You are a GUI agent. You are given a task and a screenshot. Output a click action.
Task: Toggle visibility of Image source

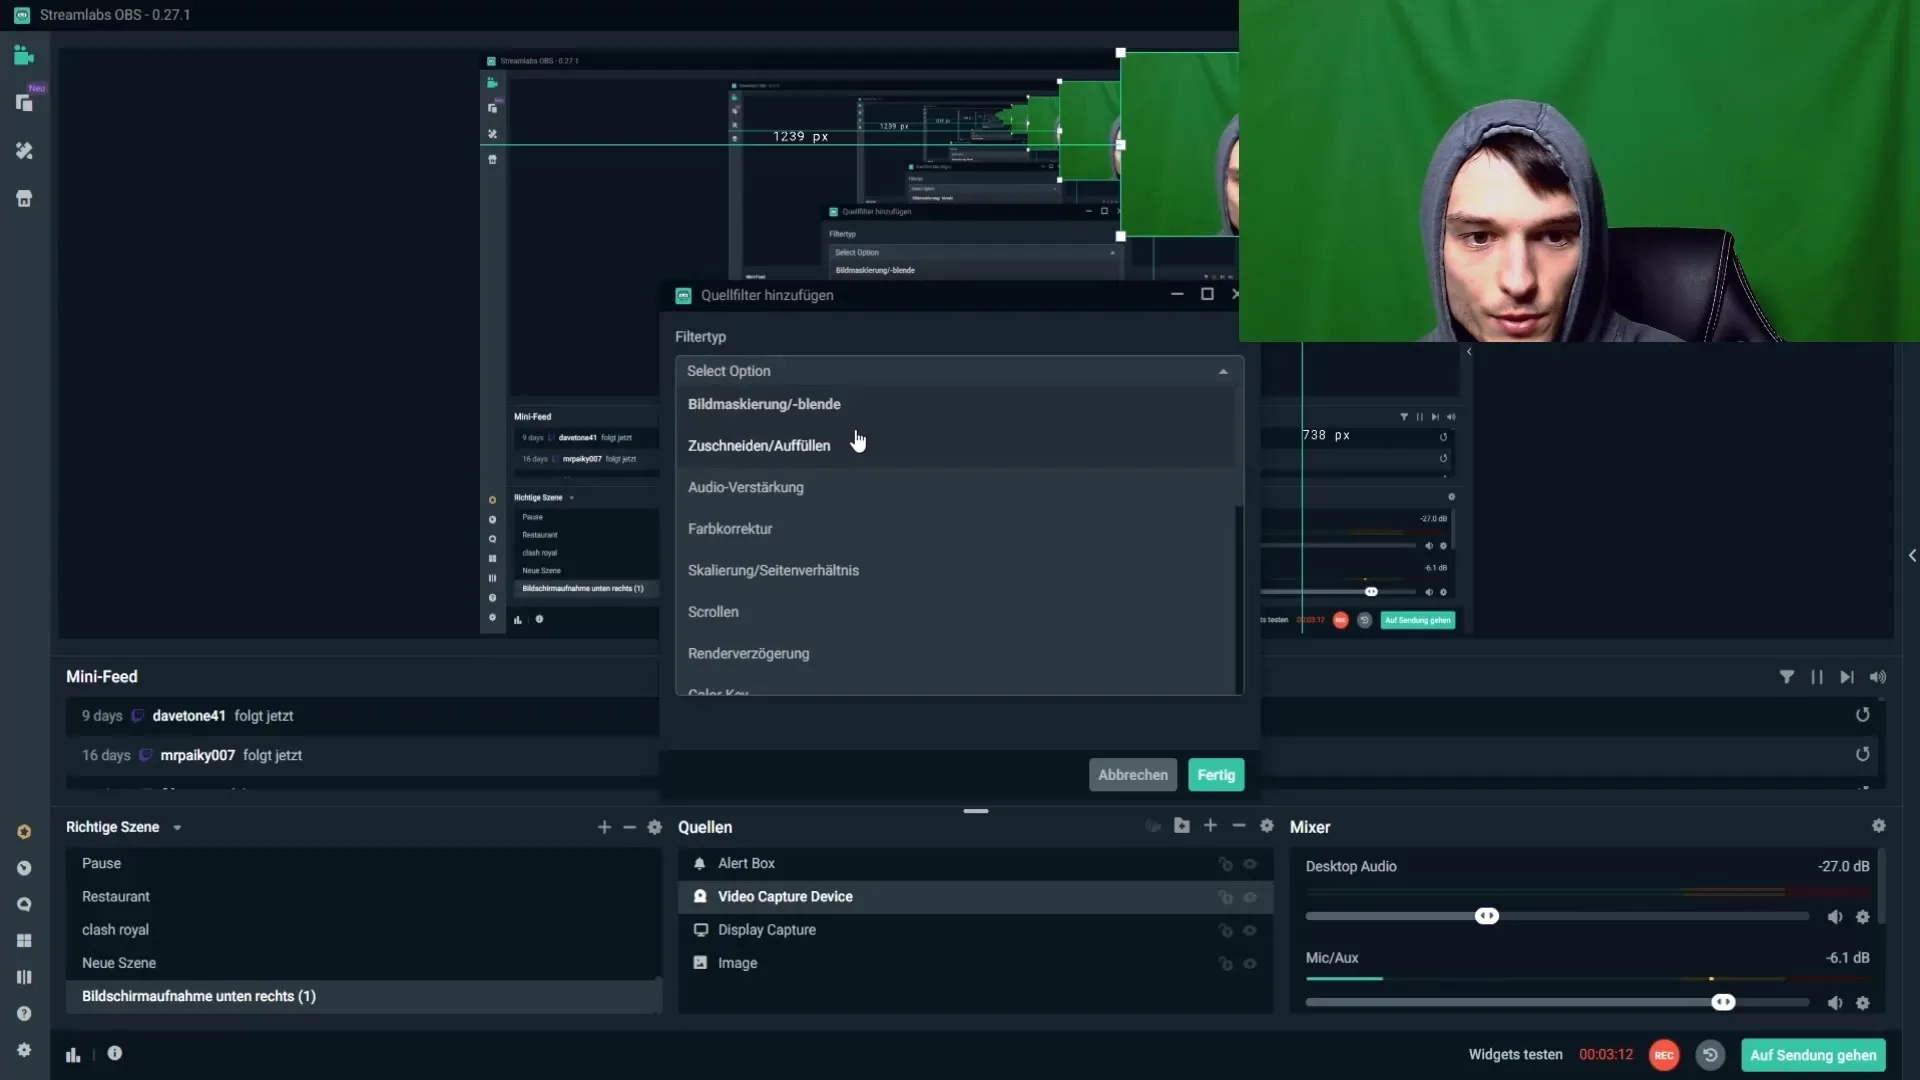pos(1250,964)
